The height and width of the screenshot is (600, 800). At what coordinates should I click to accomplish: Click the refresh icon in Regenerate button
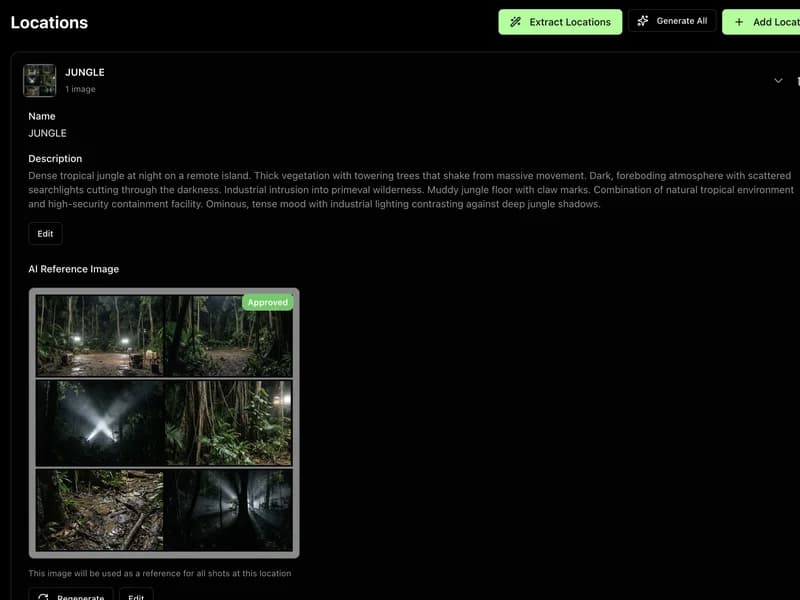43,596
